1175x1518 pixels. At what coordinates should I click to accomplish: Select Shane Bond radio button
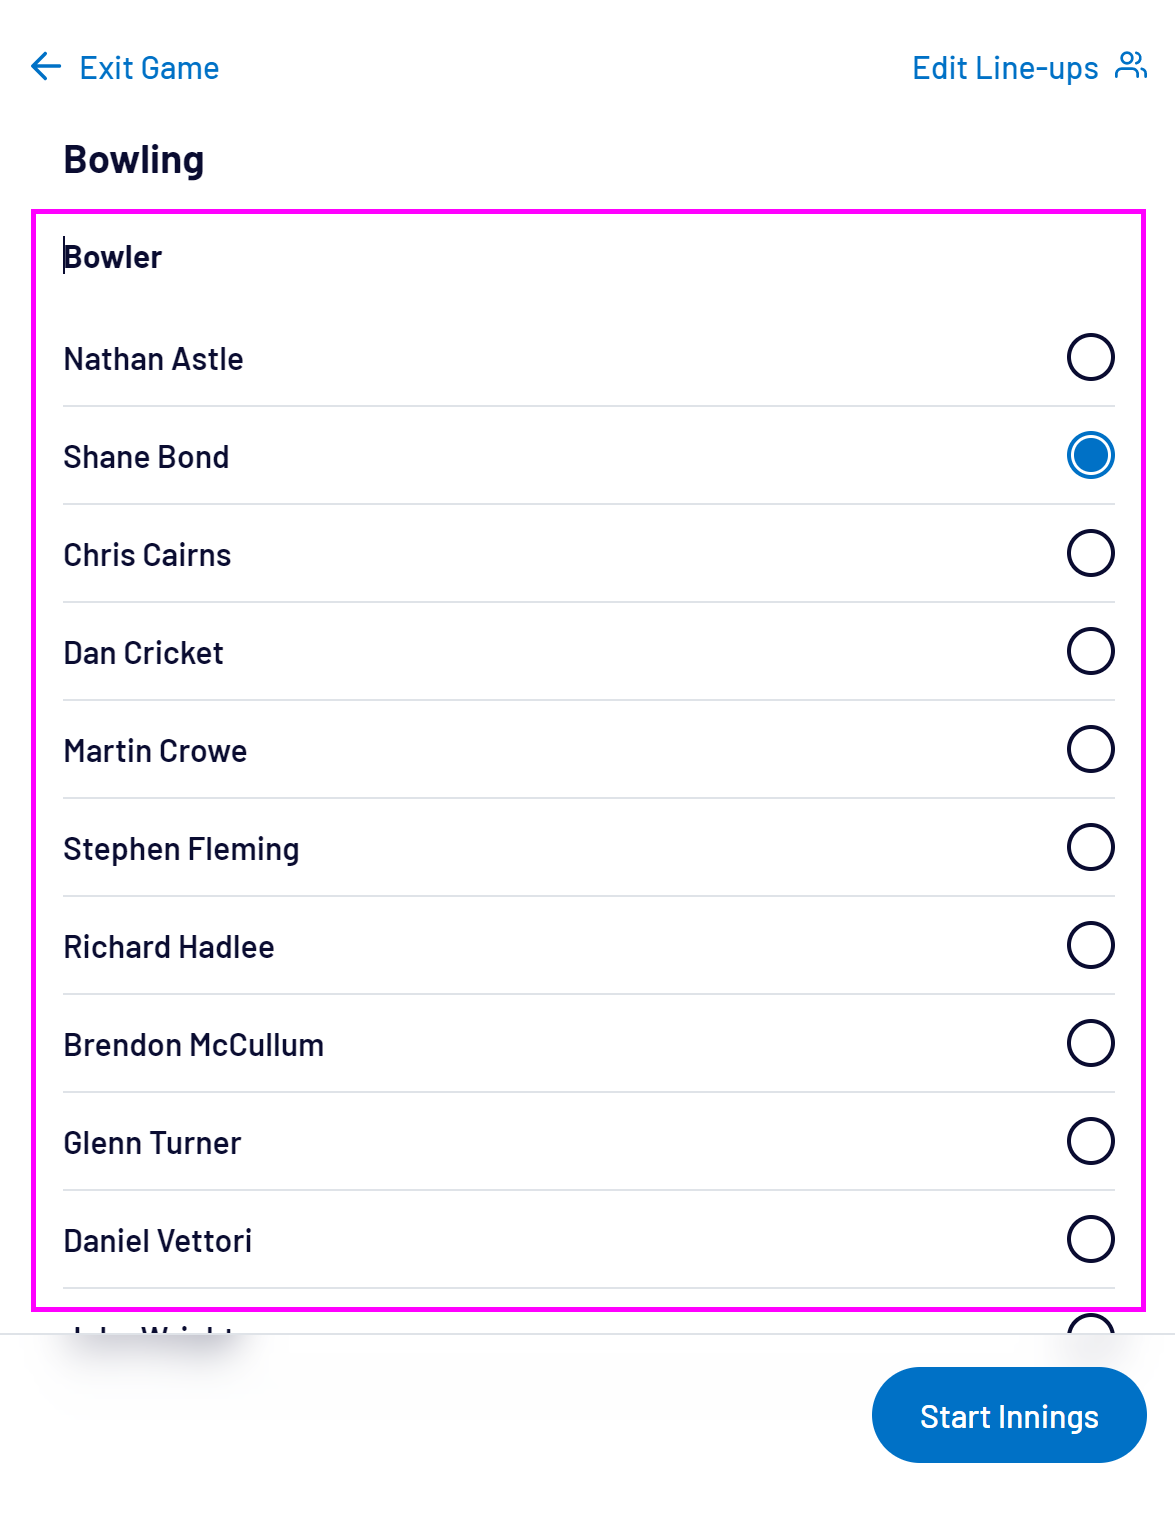tap(1090, 455)
